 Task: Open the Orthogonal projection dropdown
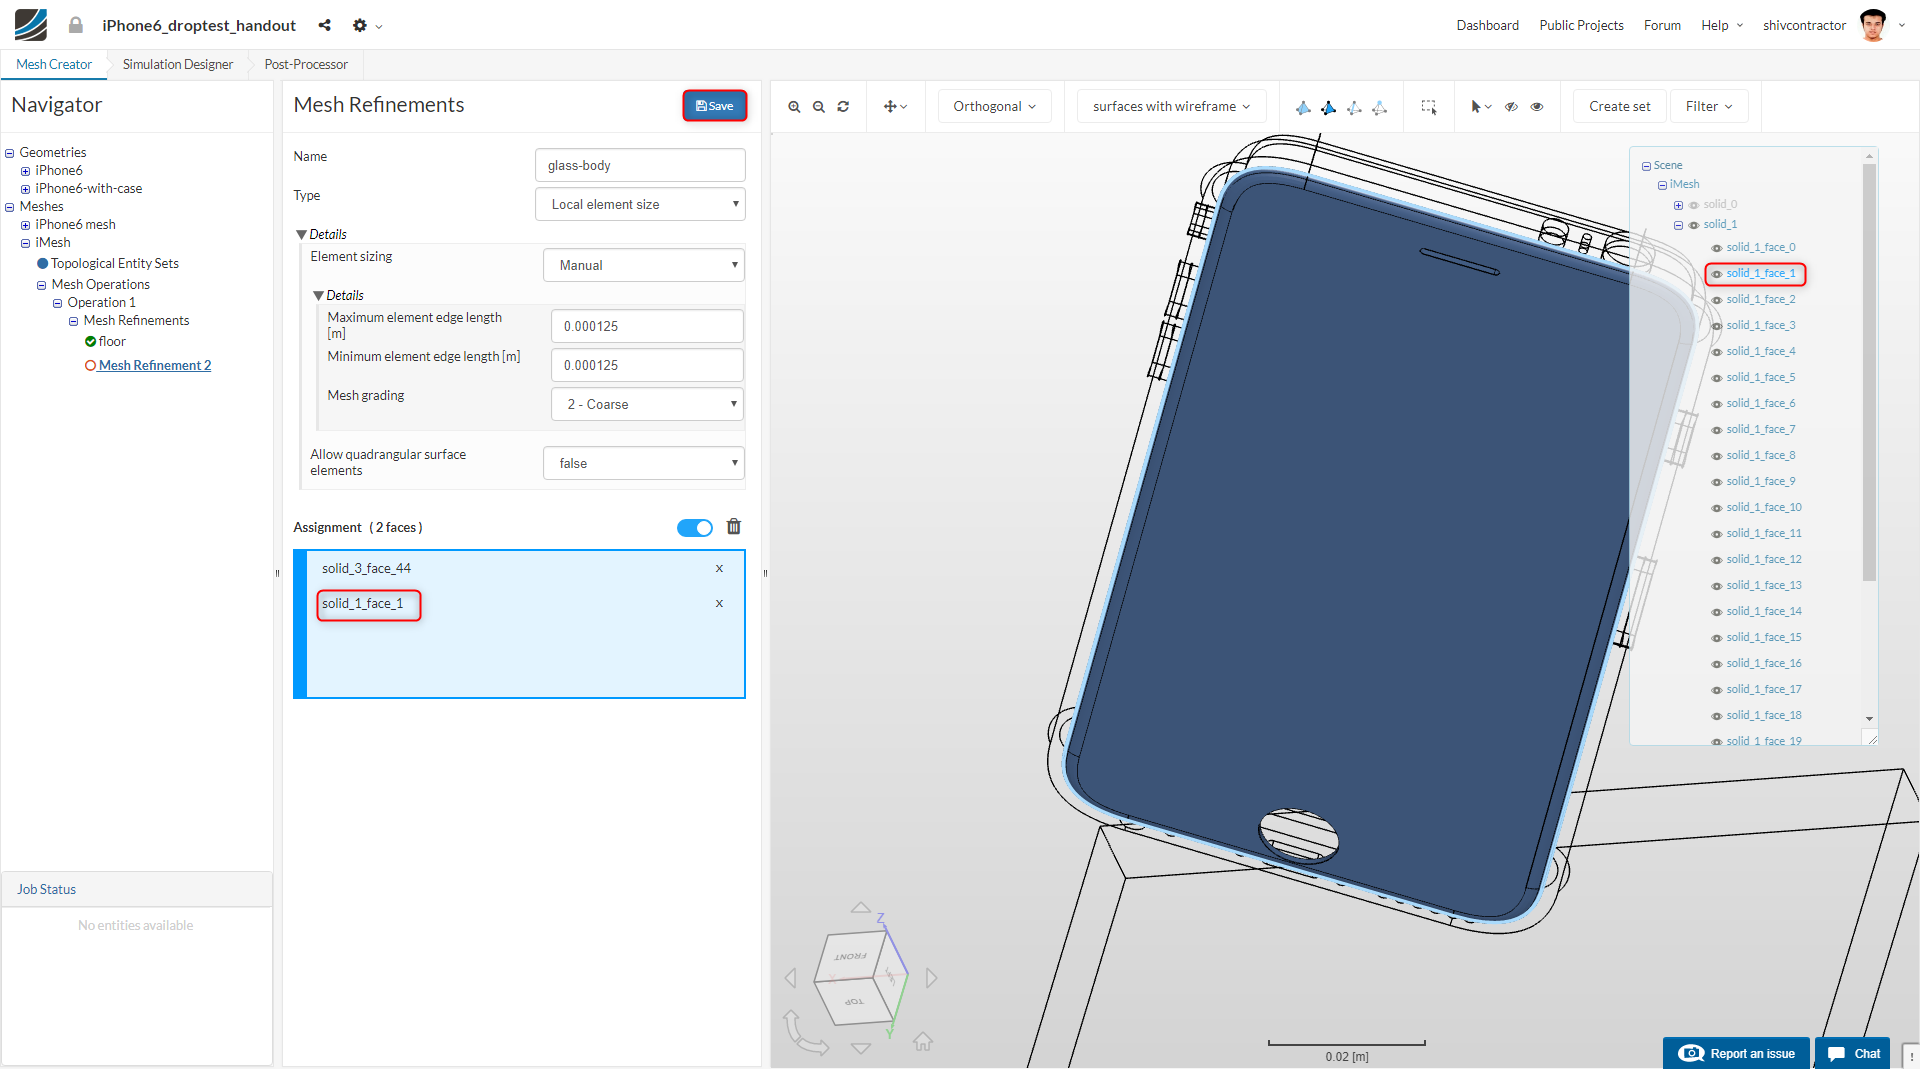[994, 107]
